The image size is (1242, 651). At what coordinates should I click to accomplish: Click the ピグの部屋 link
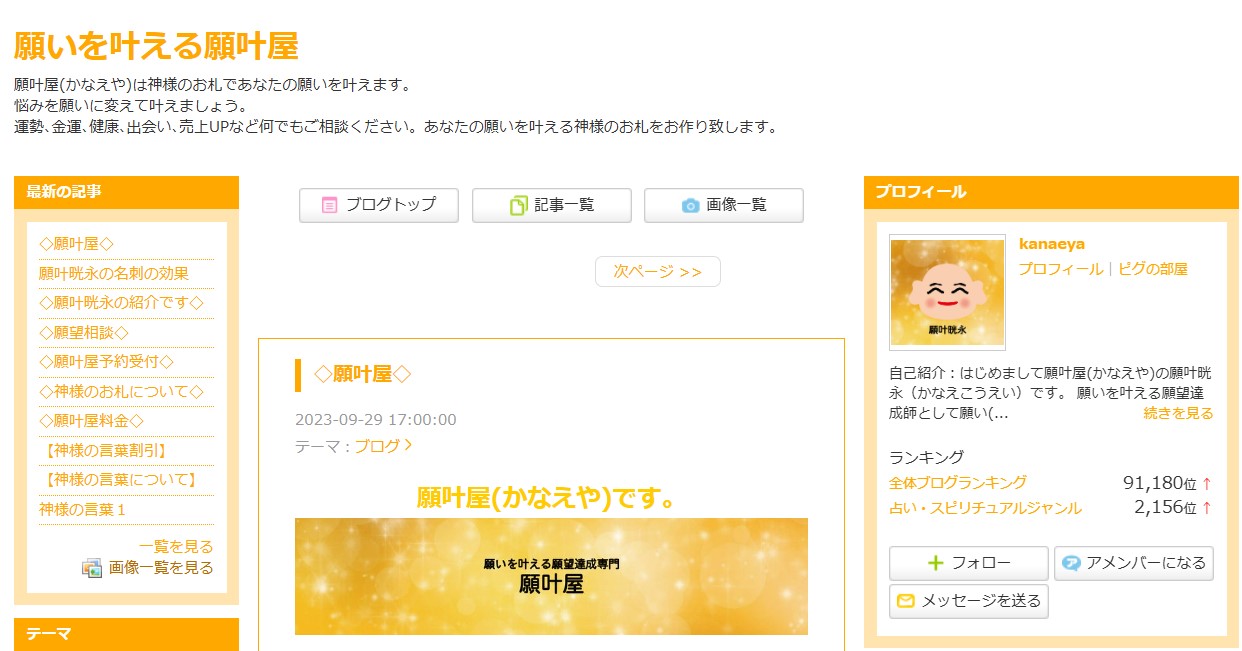coord(1153,269)
